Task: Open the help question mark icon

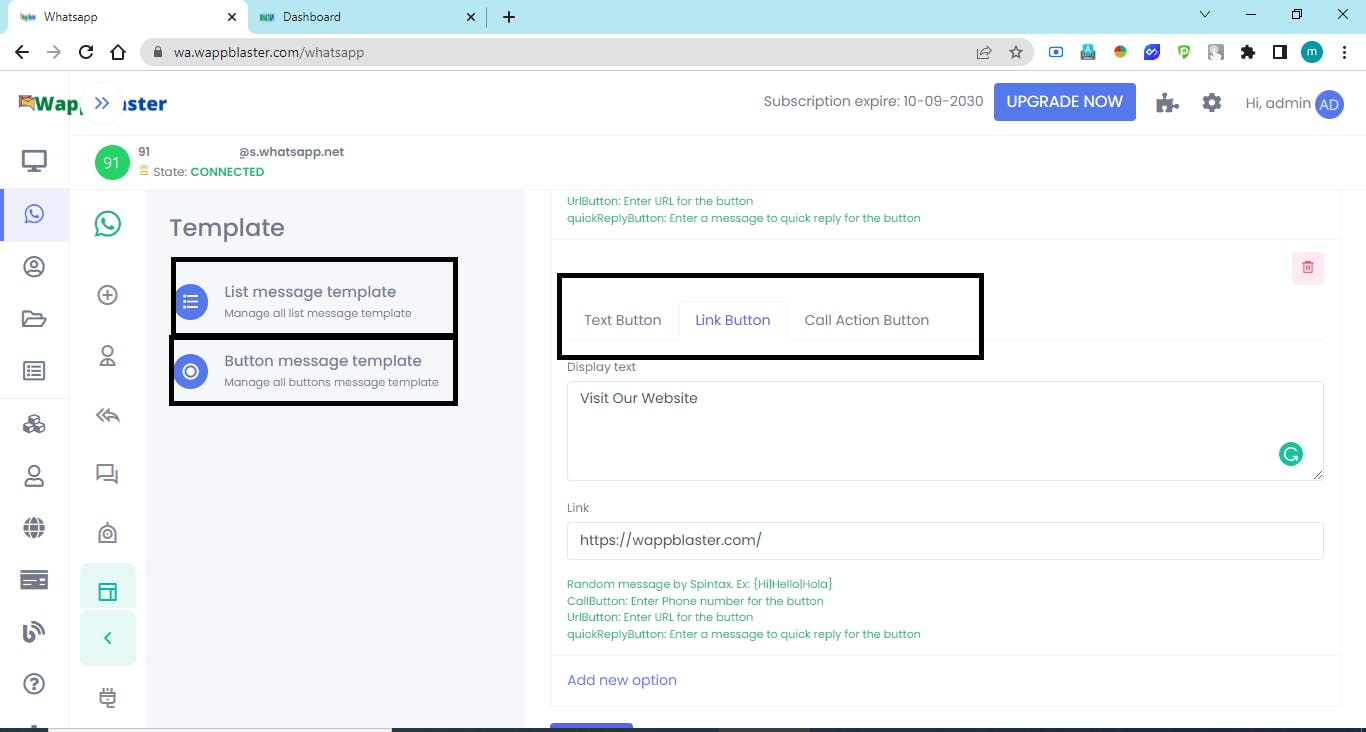Action: (x=34, y=684)
